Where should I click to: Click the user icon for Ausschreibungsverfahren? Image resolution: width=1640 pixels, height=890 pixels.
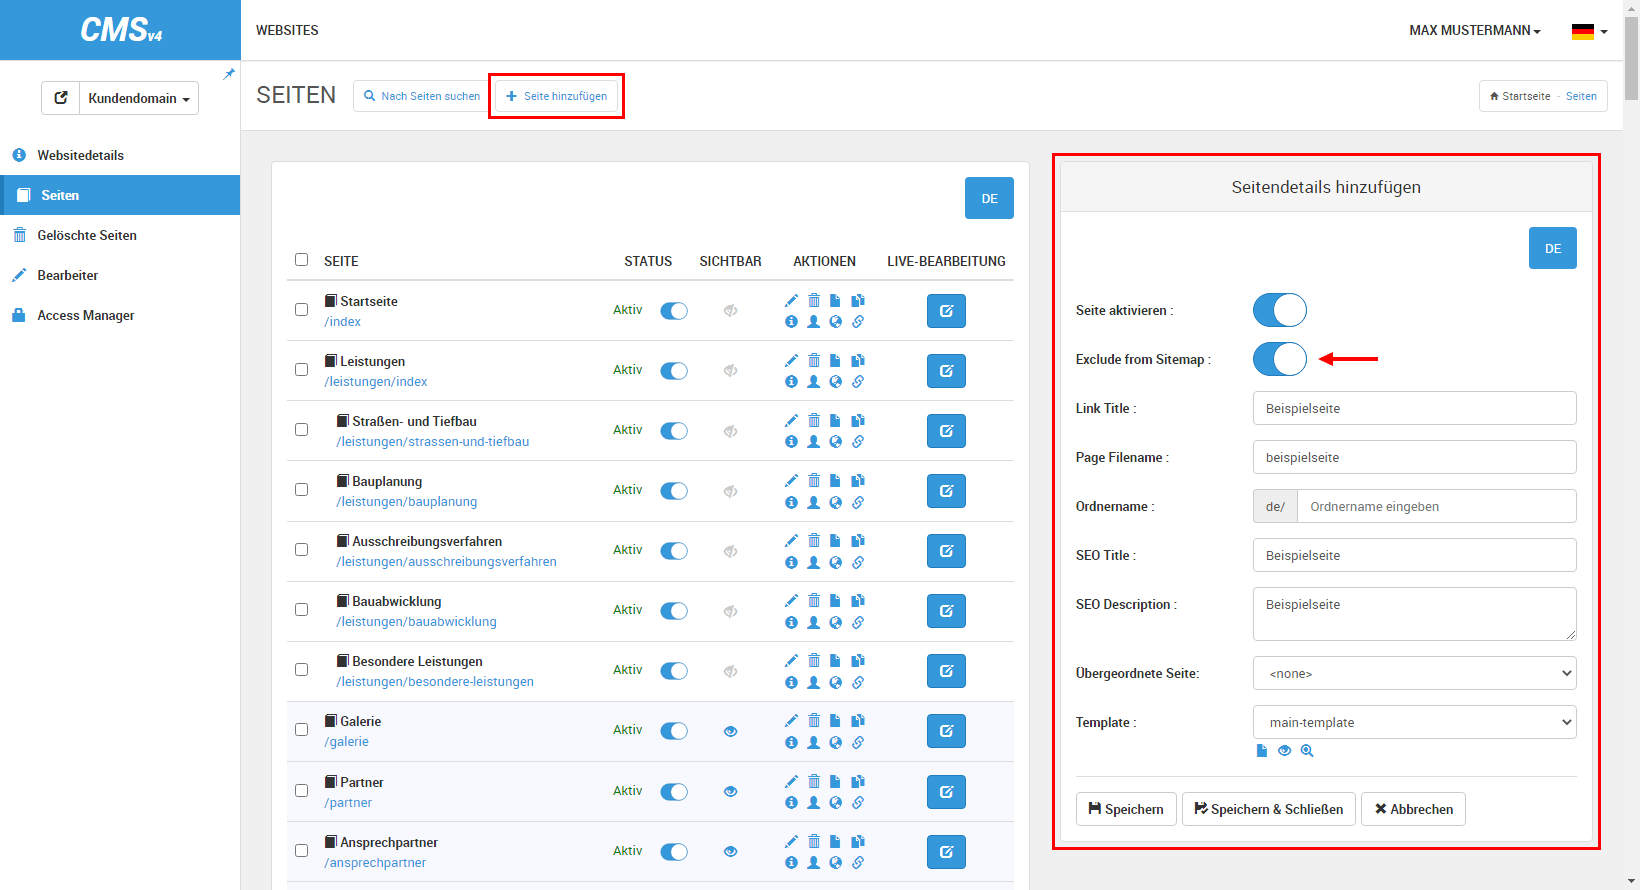click(x=814, y=562)
